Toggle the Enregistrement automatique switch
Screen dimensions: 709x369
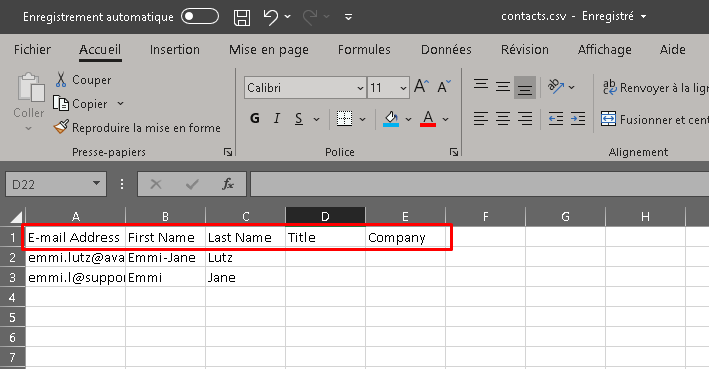pyautogui.click(x=200, y=17)
